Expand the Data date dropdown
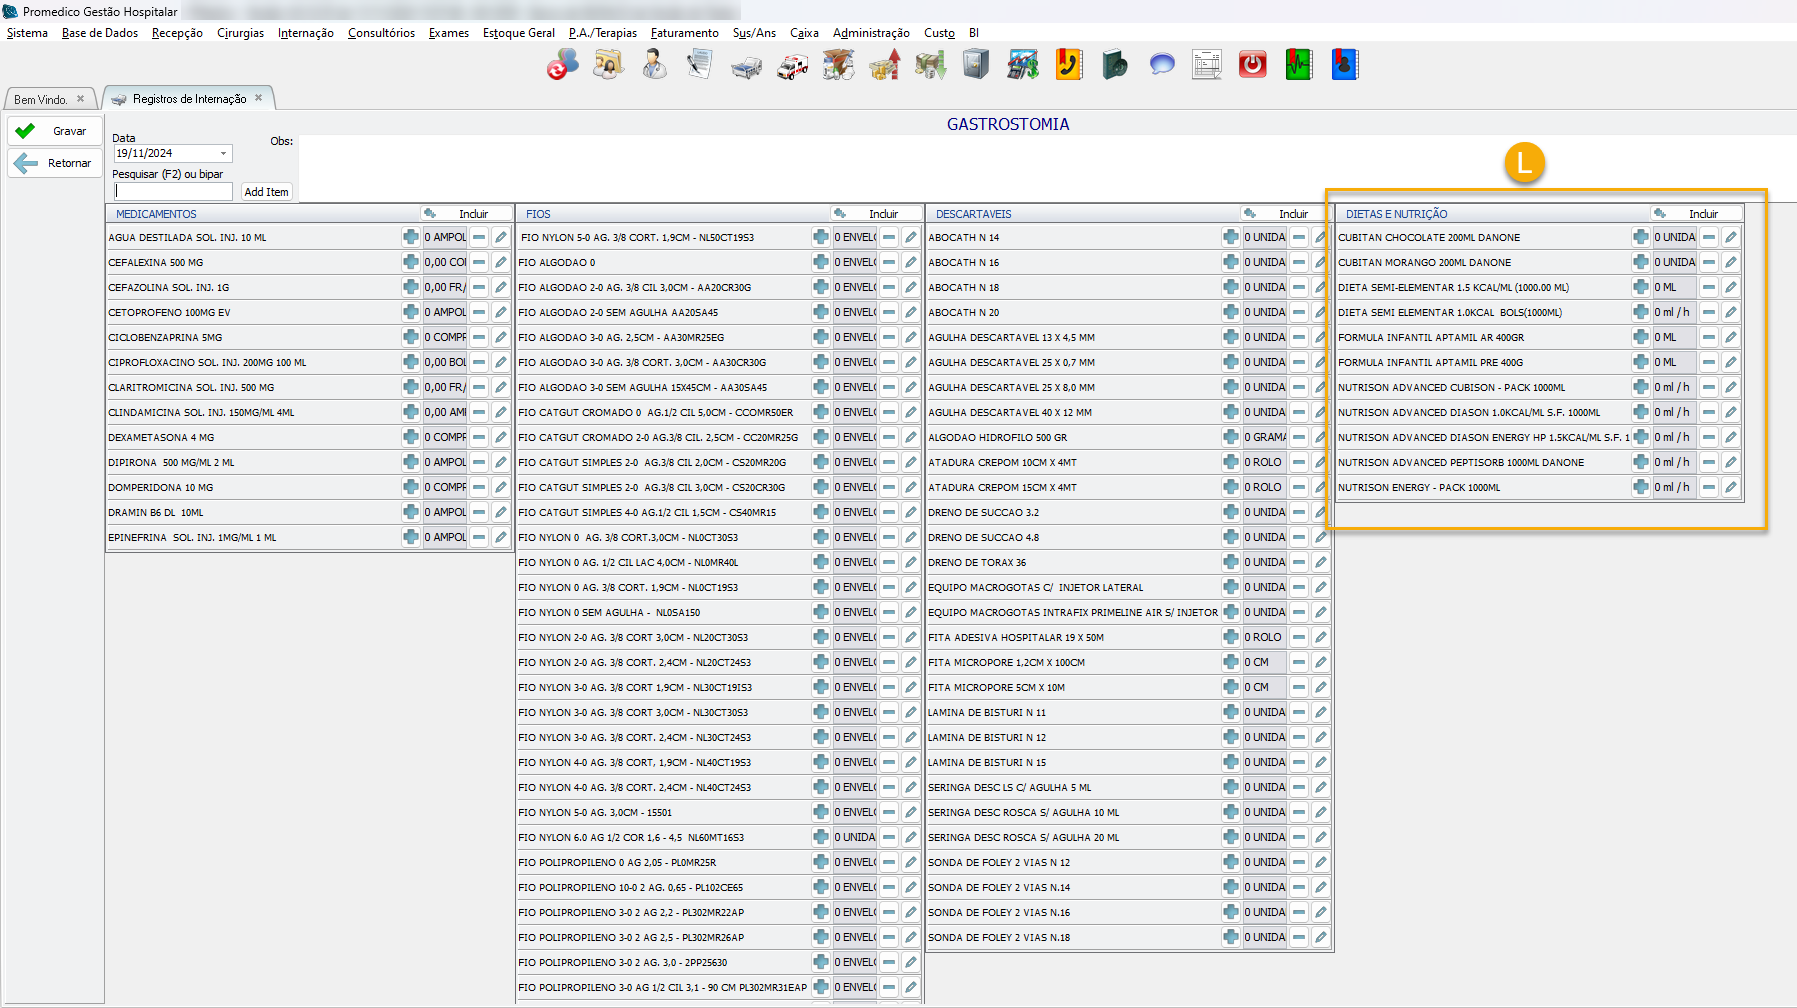Viewport: 1797px width, 1008px height. pos(223,153)
